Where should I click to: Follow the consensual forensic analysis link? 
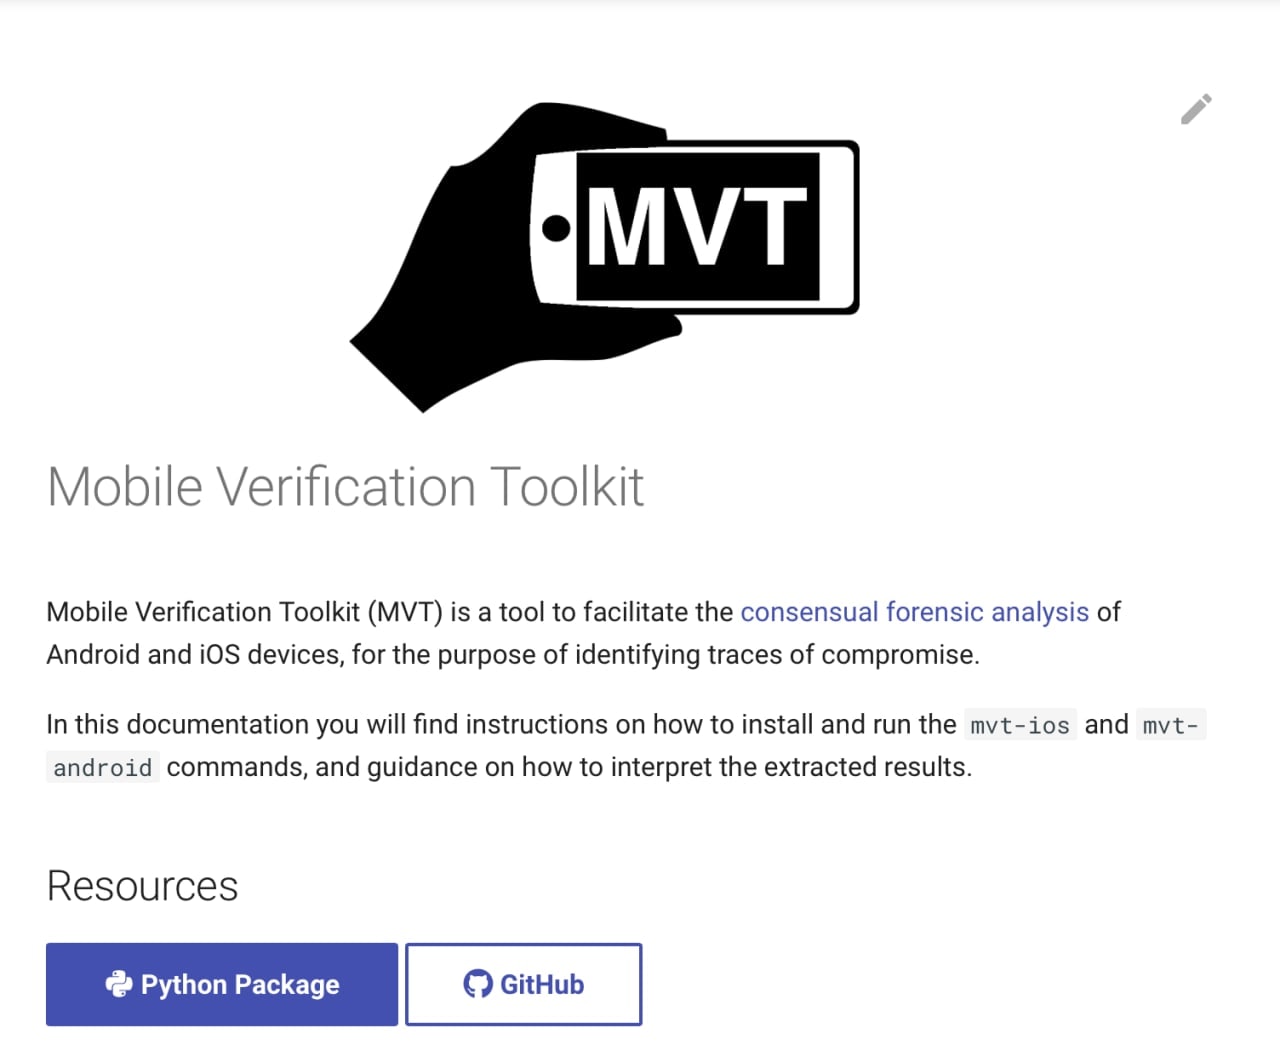914,612
